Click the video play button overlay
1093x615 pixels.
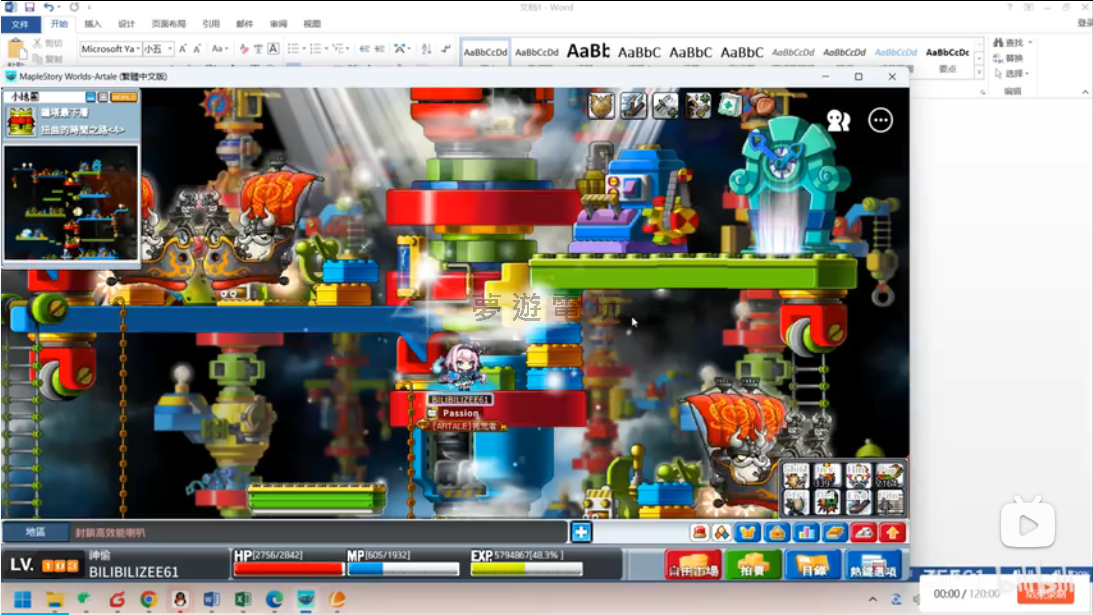pyautogui.click(x=1028, y=525)
